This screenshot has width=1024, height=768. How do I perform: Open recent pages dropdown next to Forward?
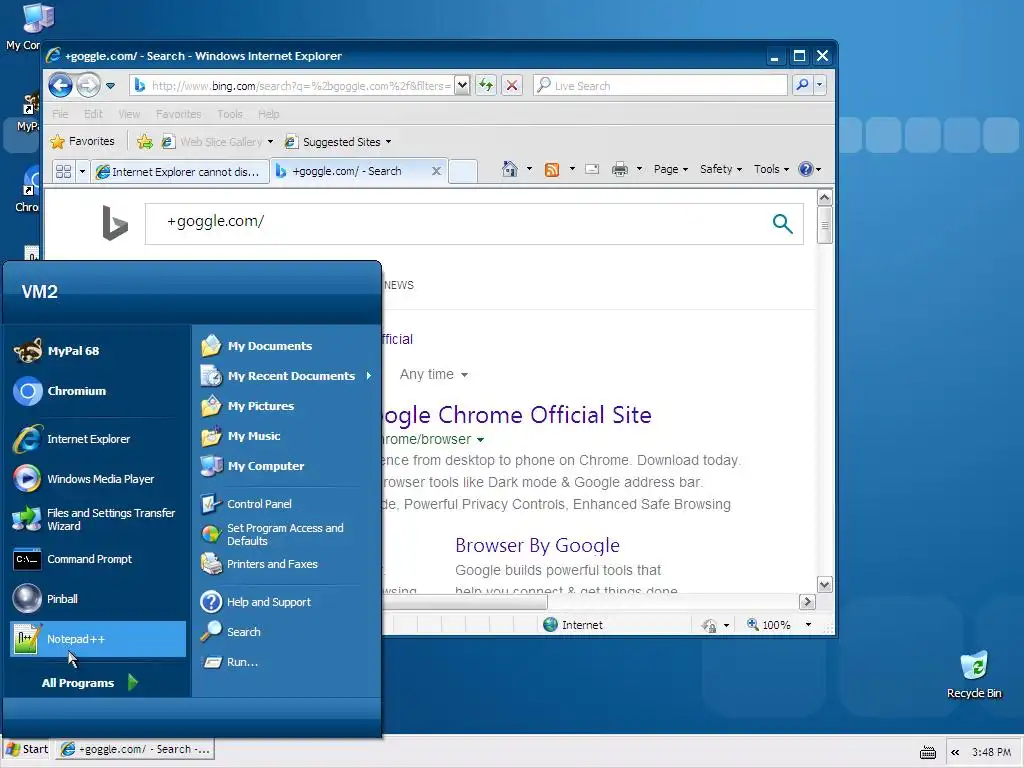click(x=110, y=86)
